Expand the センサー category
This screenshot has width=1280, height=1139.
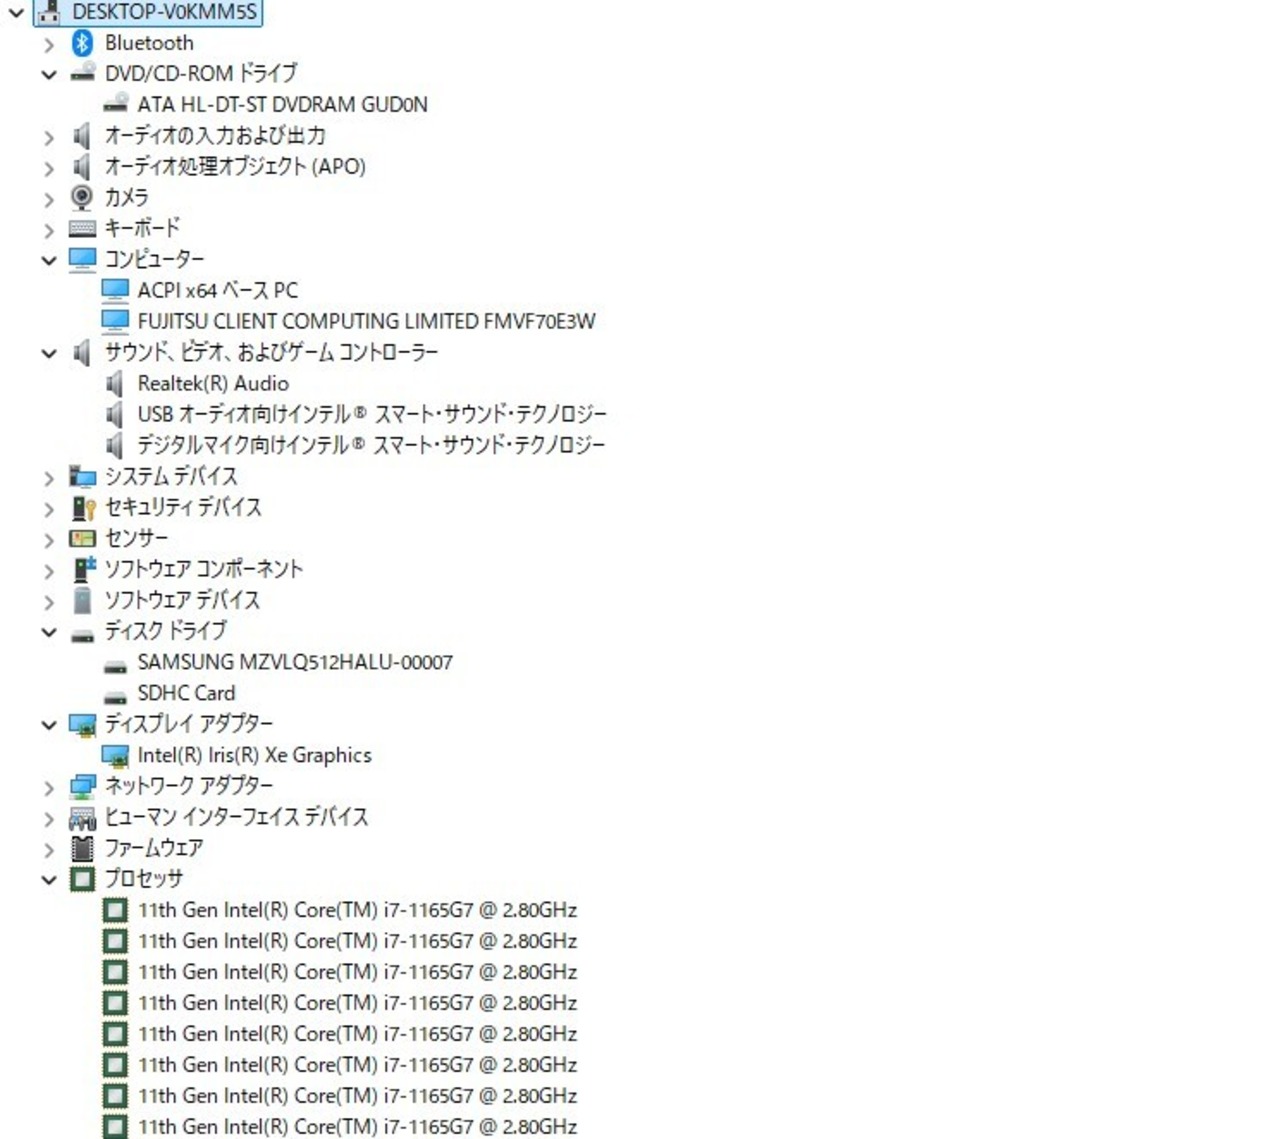pos(49,540)
